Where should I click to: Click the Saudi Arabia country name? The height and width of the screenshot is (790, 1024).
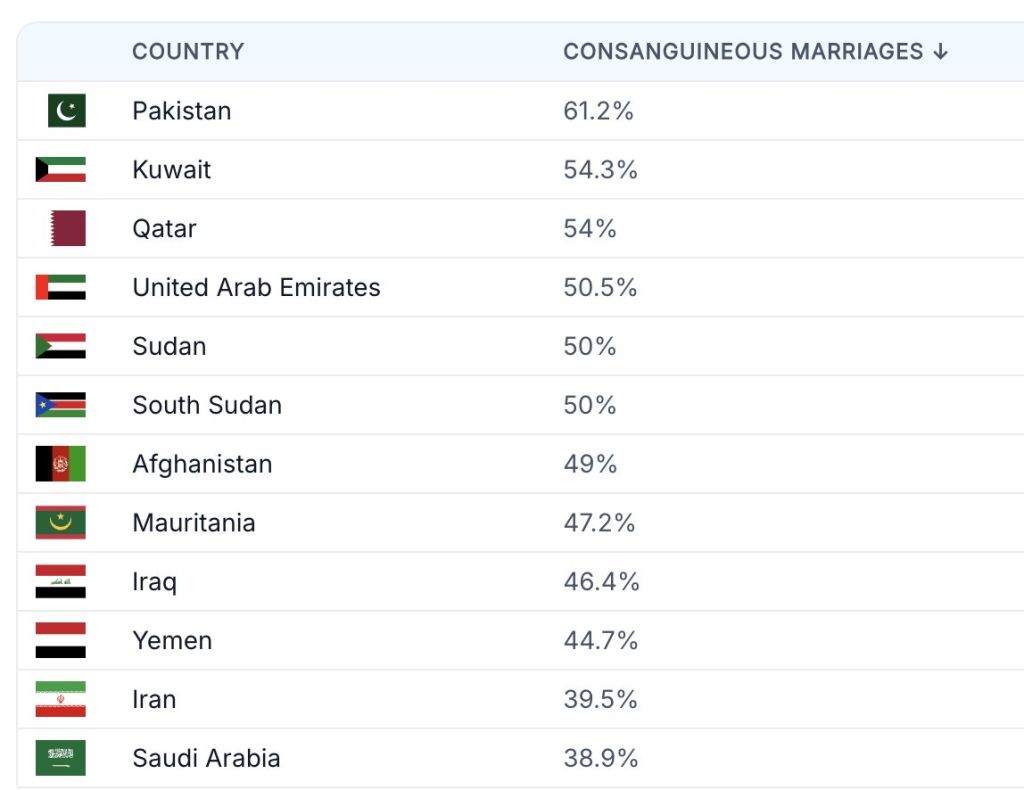(206, 759)
